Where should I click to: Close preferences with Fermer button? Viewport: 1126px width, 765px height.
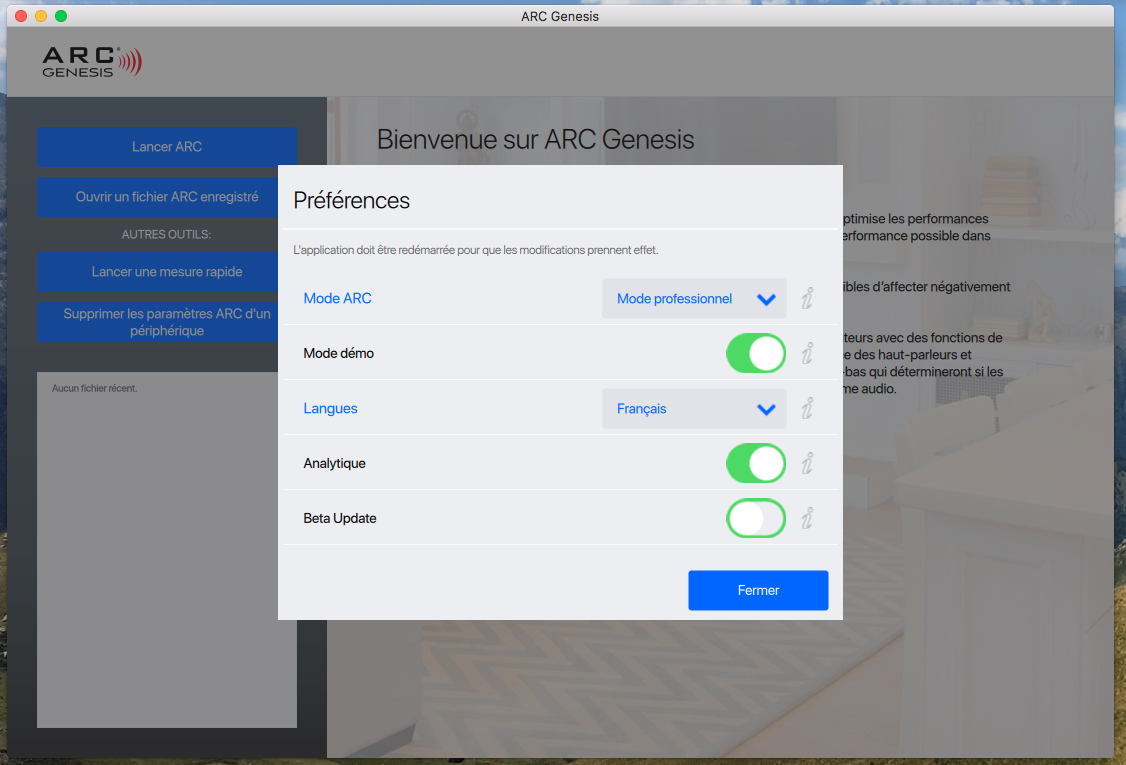point(758,590)
